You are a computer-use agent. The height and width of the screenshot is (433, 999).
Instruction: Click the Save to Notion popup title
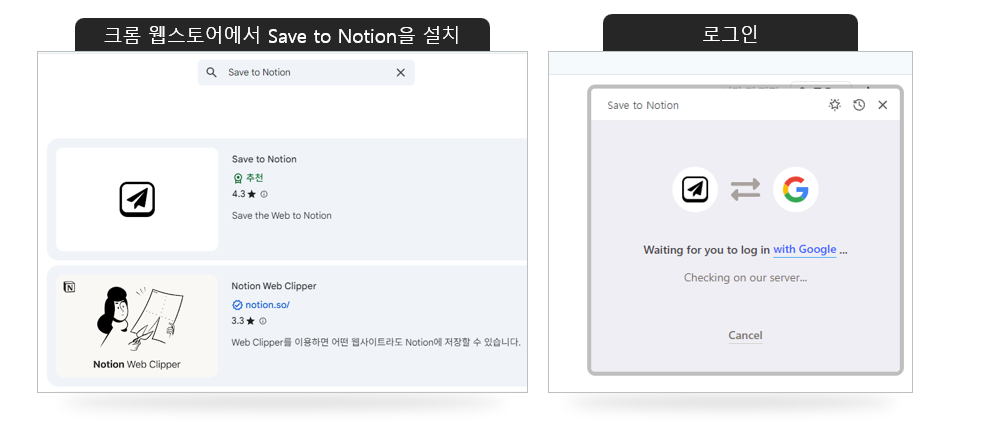[x=643, y=105]
